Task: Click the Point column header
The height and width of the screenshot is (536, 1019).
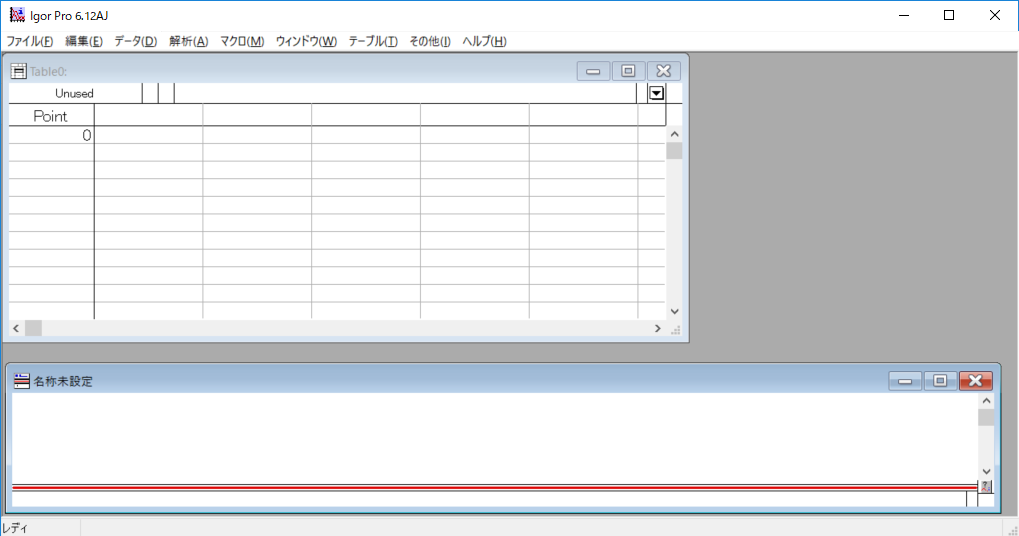Action: [51, 116]
